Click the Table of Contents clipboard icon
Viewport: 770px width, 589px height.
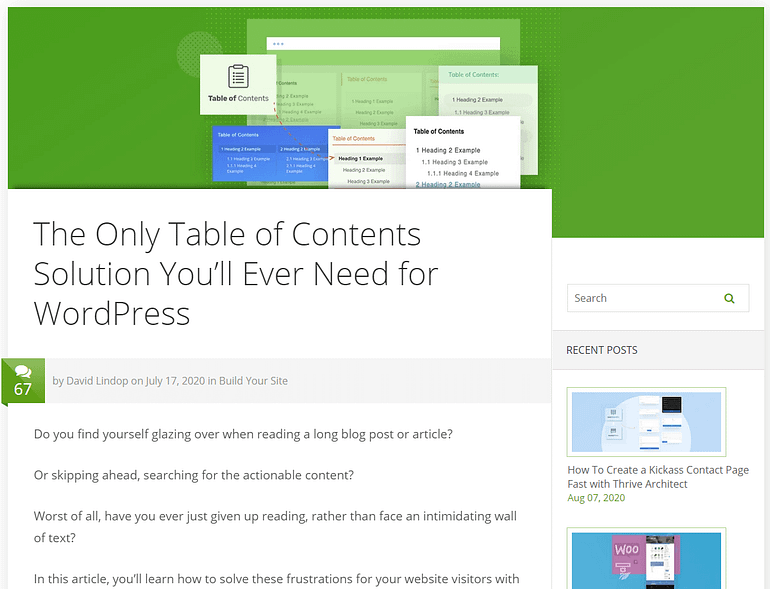(x=238, y=77)
